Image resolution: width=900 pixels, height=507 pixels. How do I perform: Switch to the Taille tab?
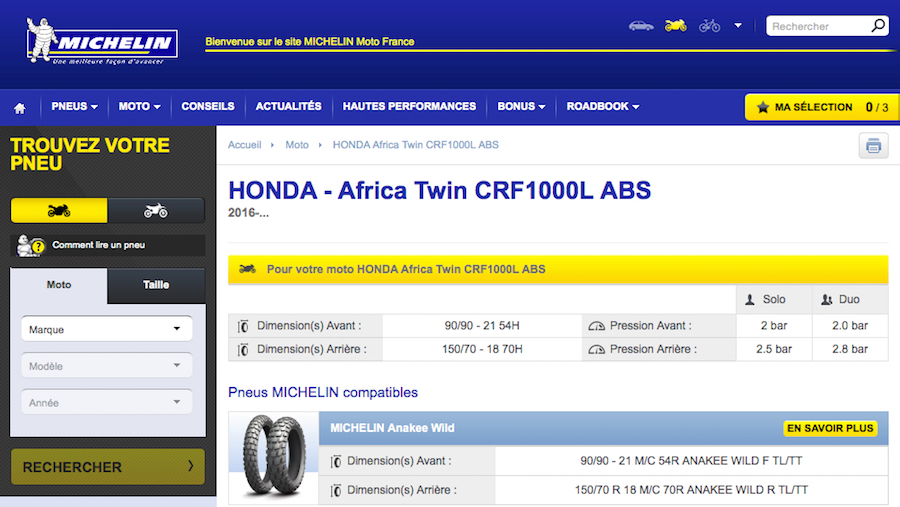[156, 285]
